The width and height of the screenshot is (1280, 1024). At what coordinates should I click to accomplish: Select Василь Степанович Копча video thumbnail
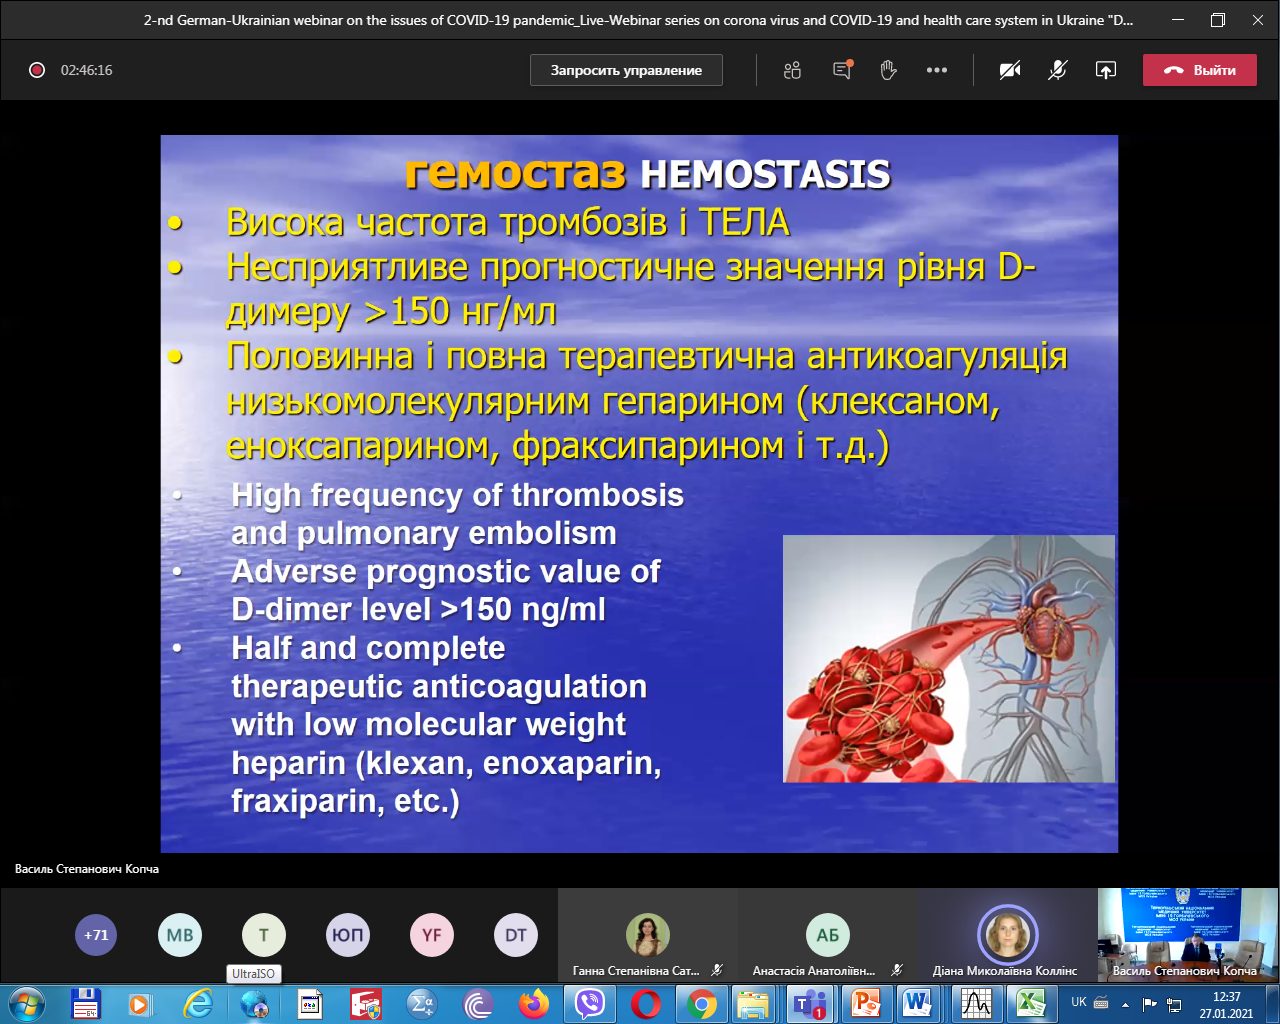[1184, 934]
